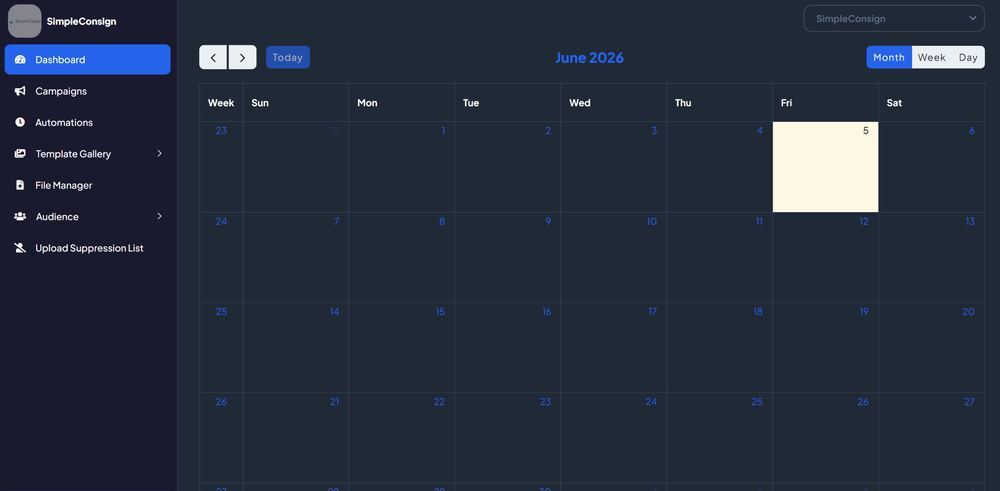Click the SimpleConsign logo image

(24, 21)
